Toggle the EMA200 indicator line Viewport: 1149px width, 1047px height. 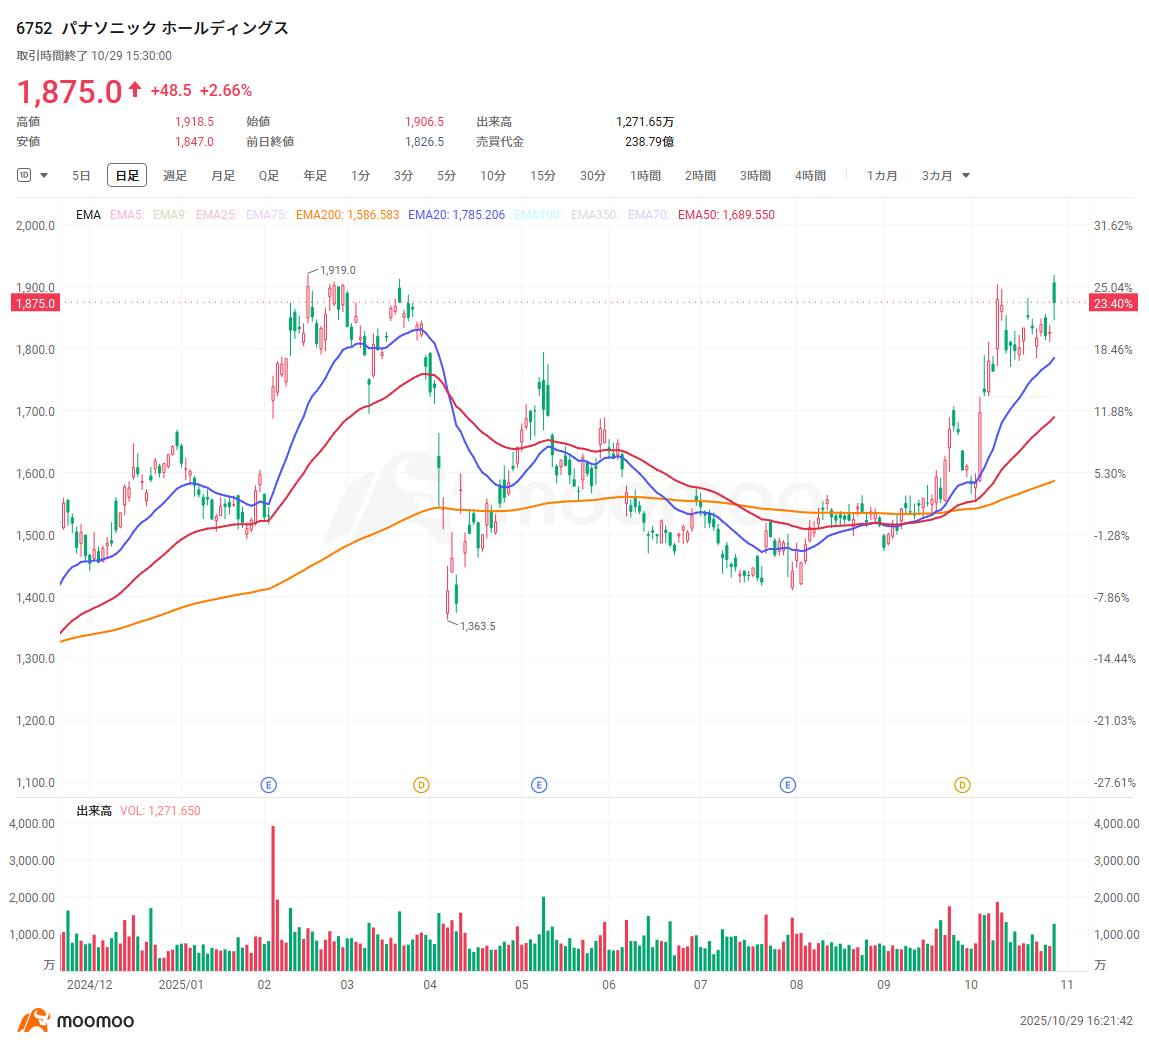pyautogui.click(x=347, y=215)
